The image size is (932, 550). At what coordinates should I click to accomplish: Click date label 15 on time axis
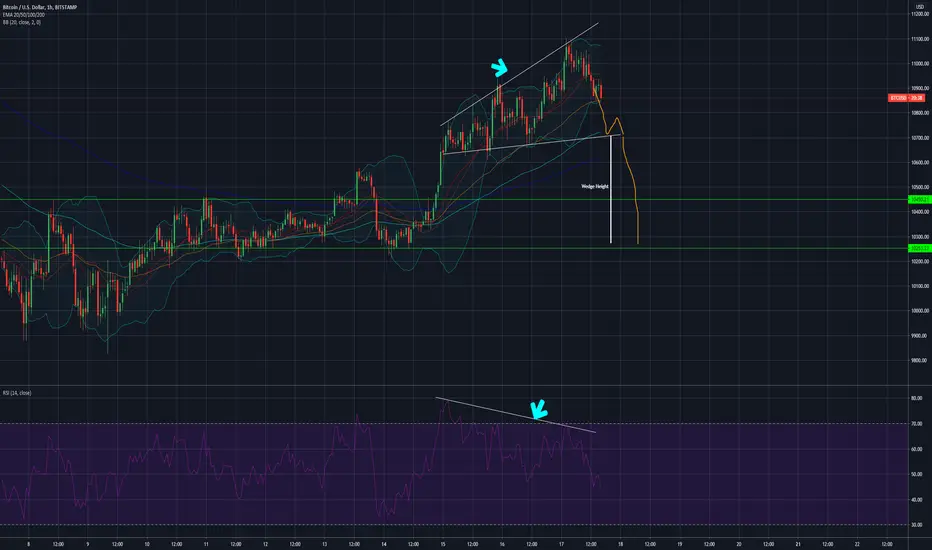(x=443, y=544)
